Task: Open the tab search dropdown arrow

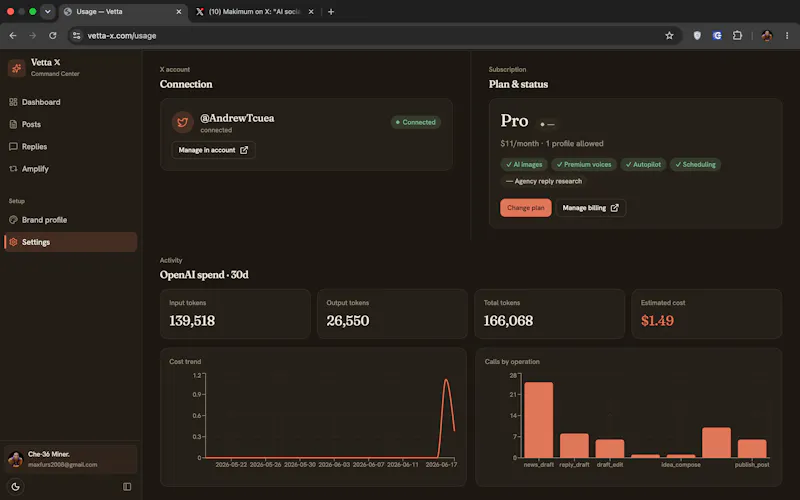Action: pyautogui.click(x=47, y=11)
